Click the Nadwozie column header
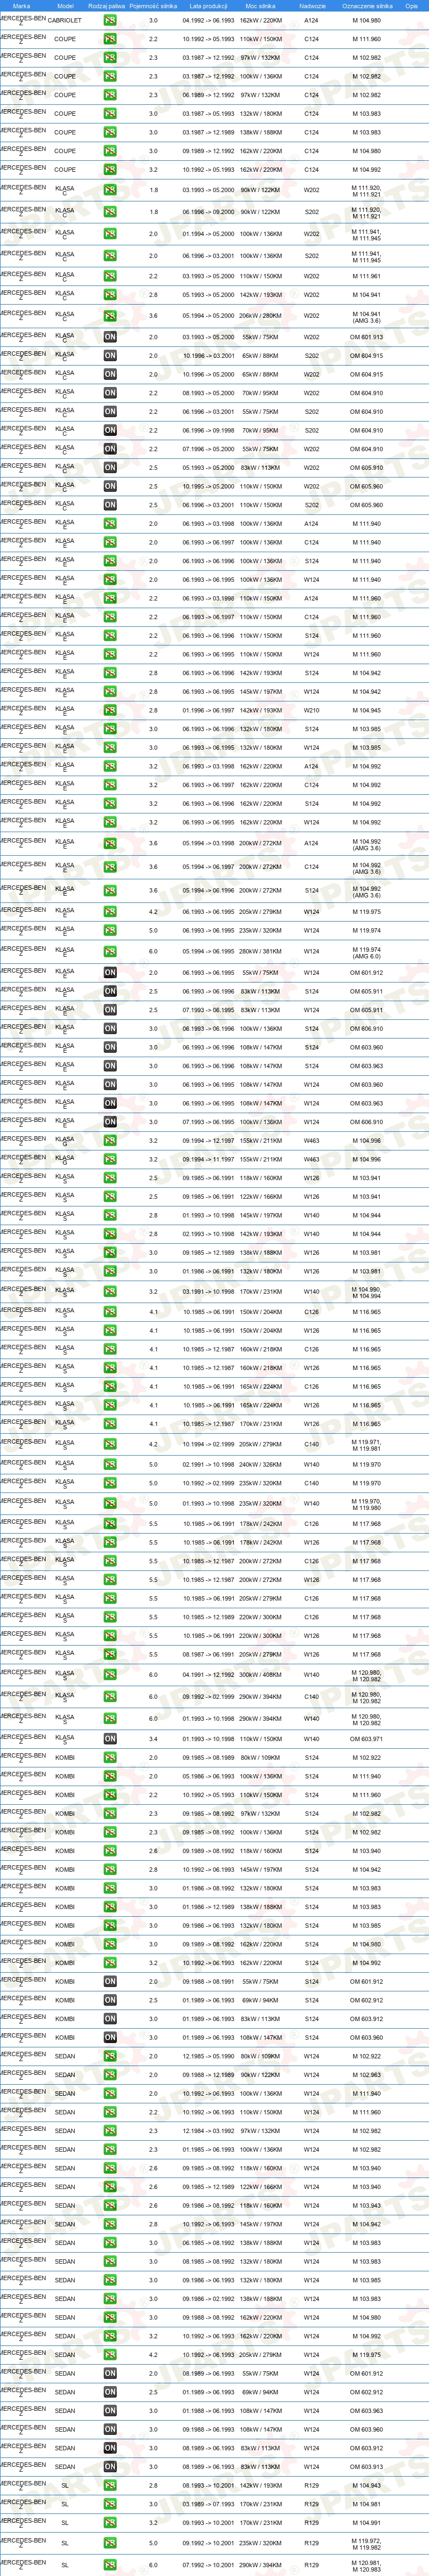The width and height of the screenshot is (429, 2576). pos(312,6)
